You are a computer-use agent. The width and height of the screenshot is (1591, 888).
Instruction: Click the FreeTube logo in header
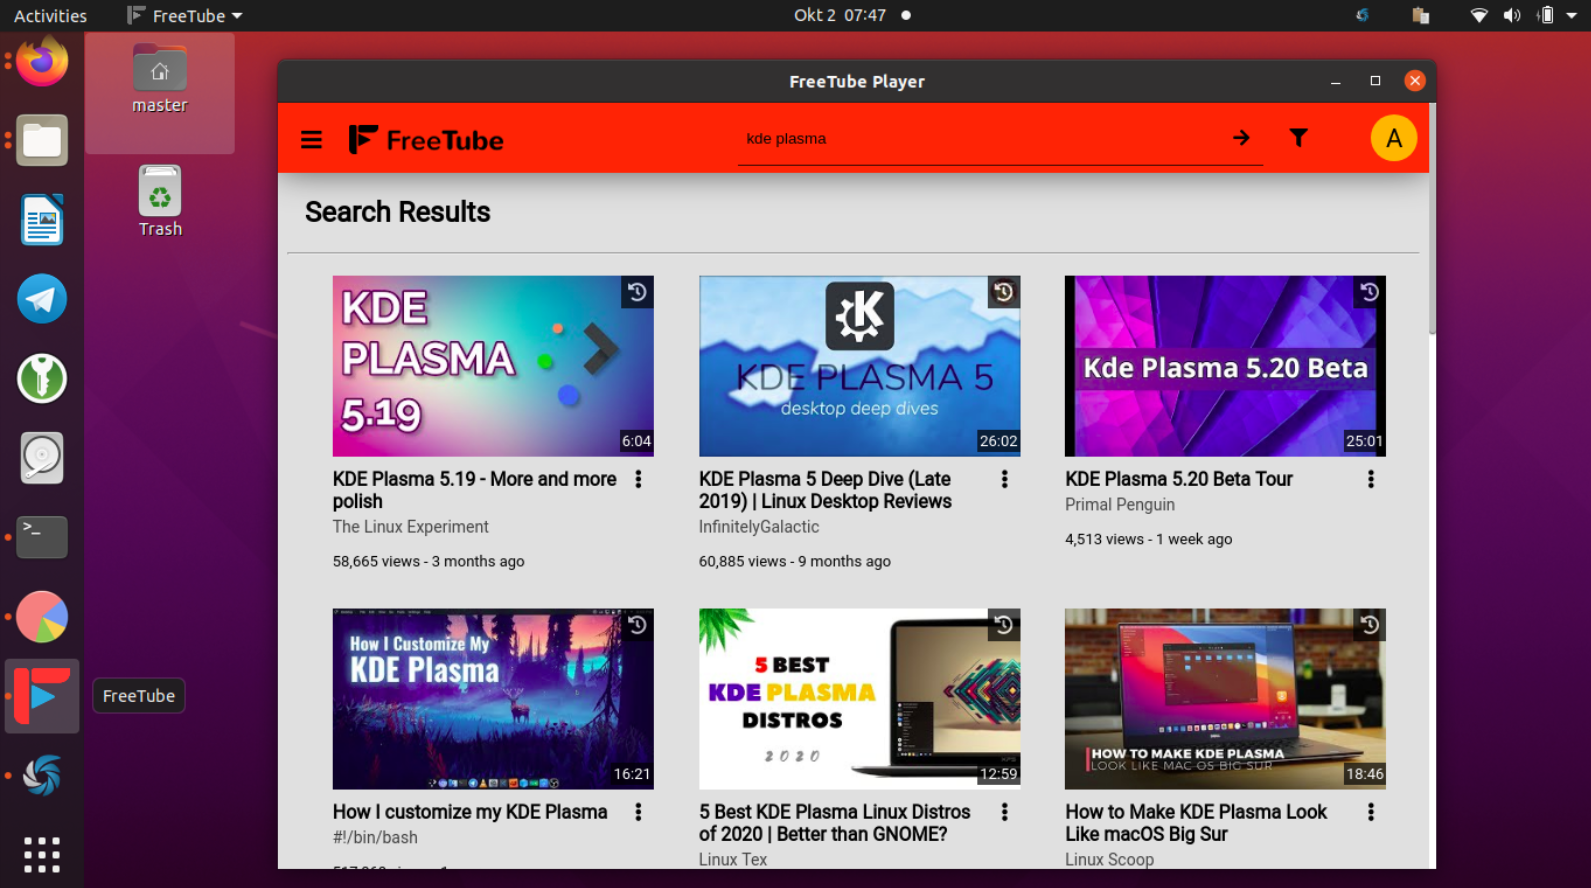click(x=426, y=139)
